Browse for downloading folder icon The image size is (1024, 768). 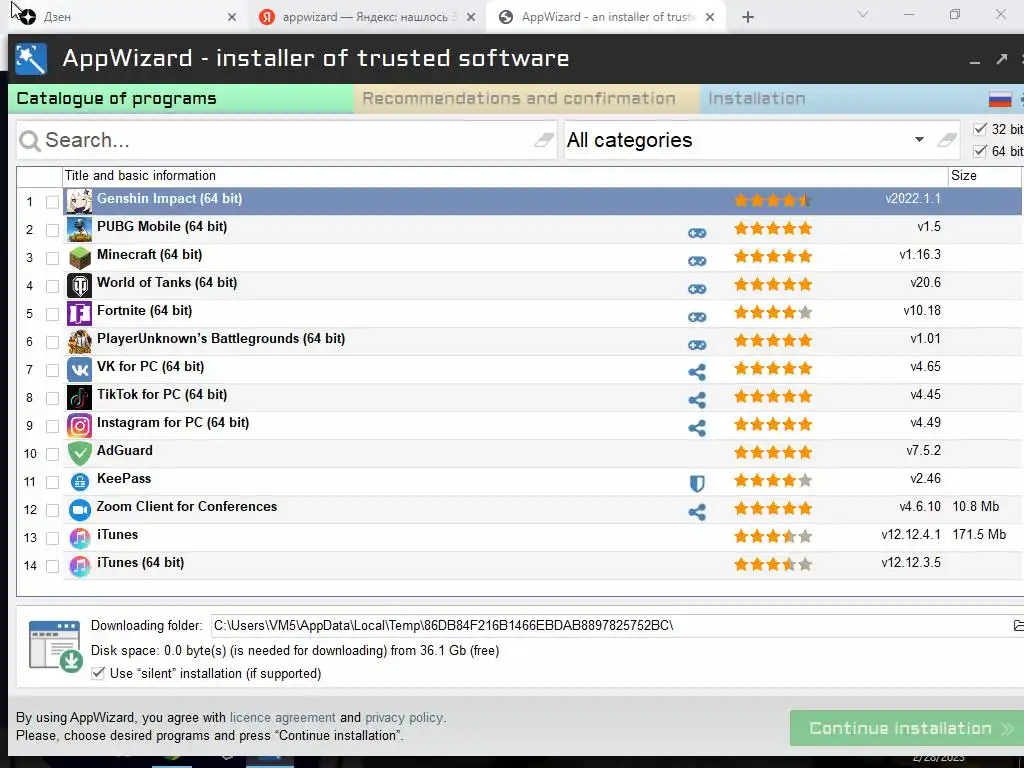1018,626
